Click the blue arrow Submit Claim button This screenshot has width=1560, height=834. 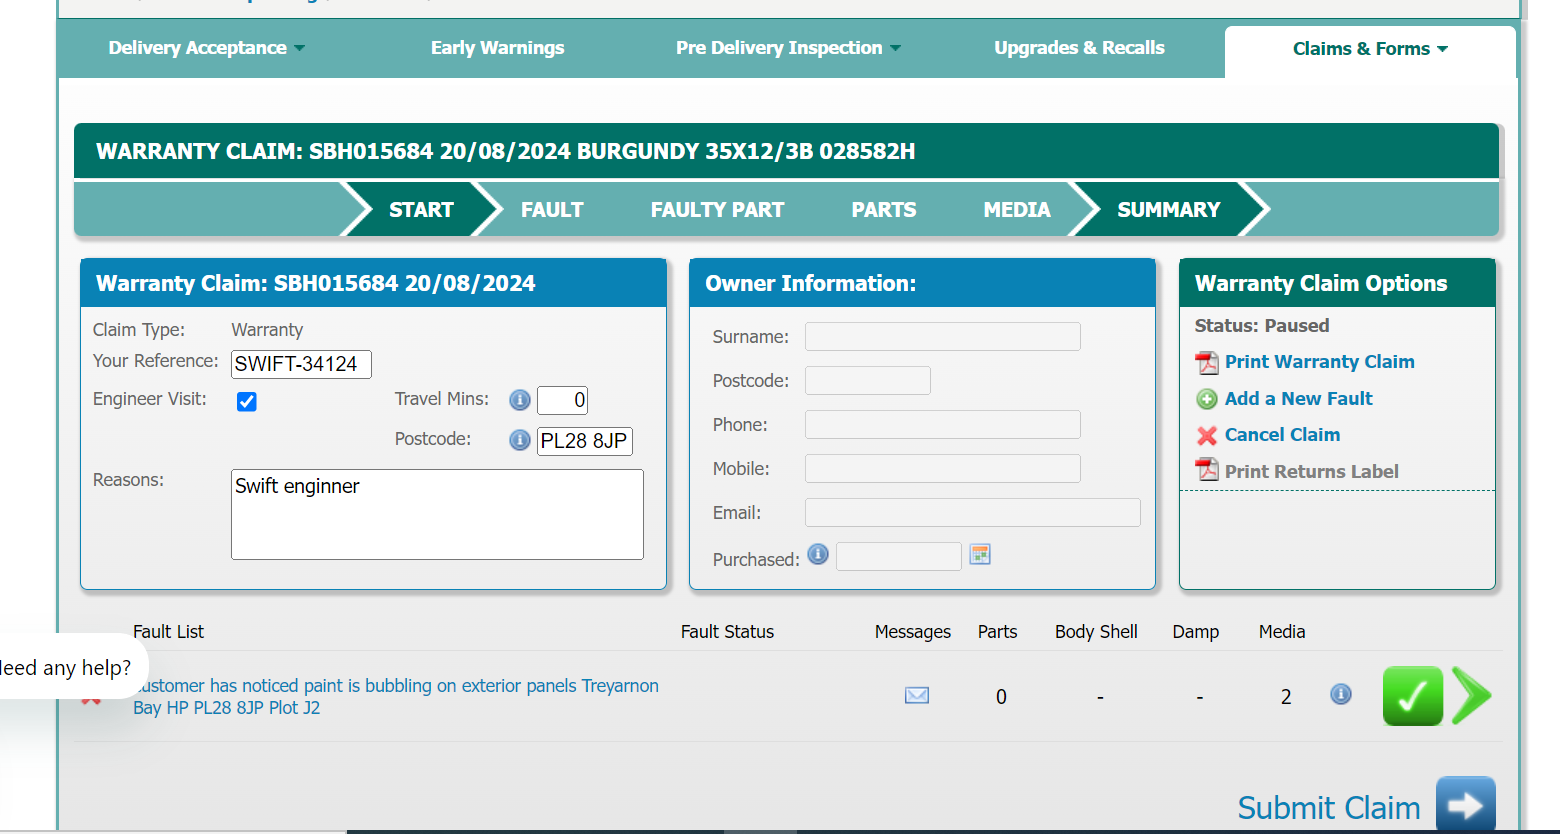[x=1466, y=805]
